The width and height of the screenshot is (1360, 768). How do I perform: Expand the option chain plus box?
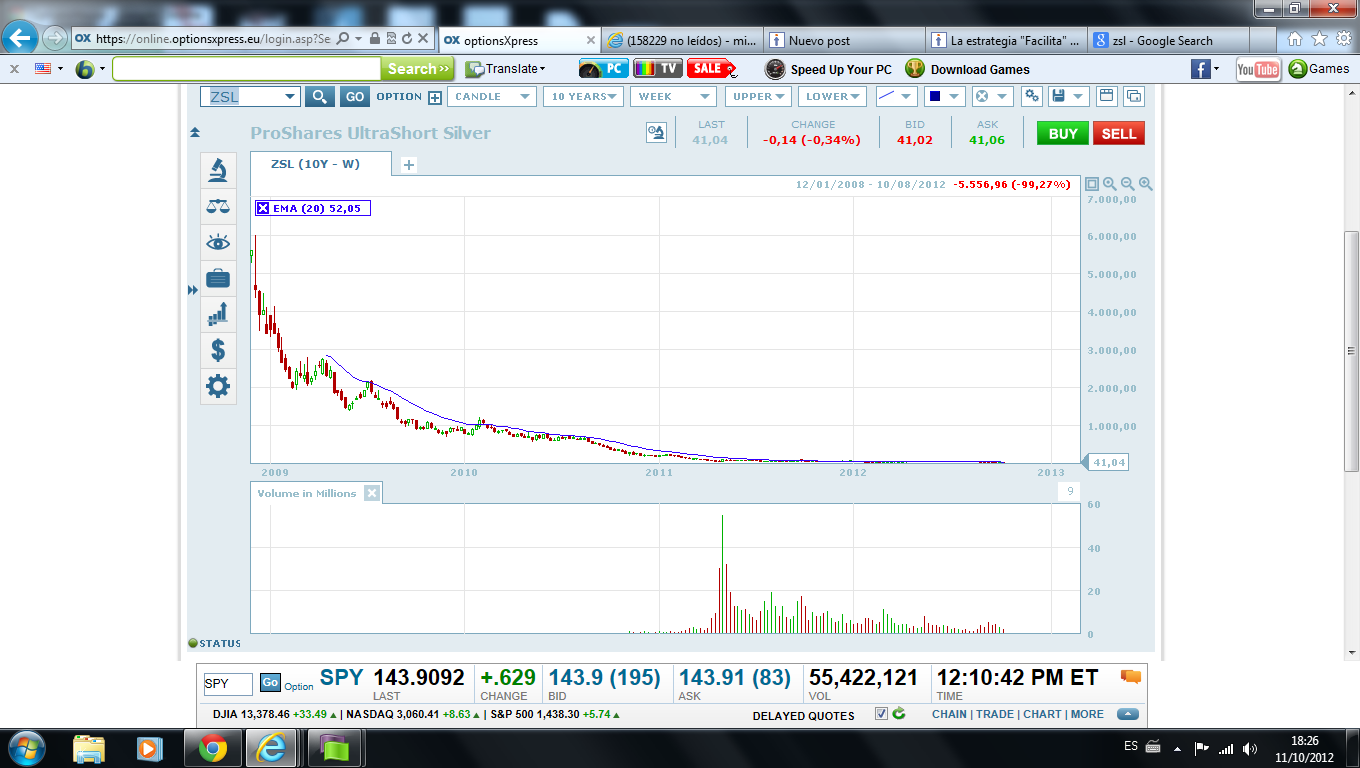pos(435,97)
